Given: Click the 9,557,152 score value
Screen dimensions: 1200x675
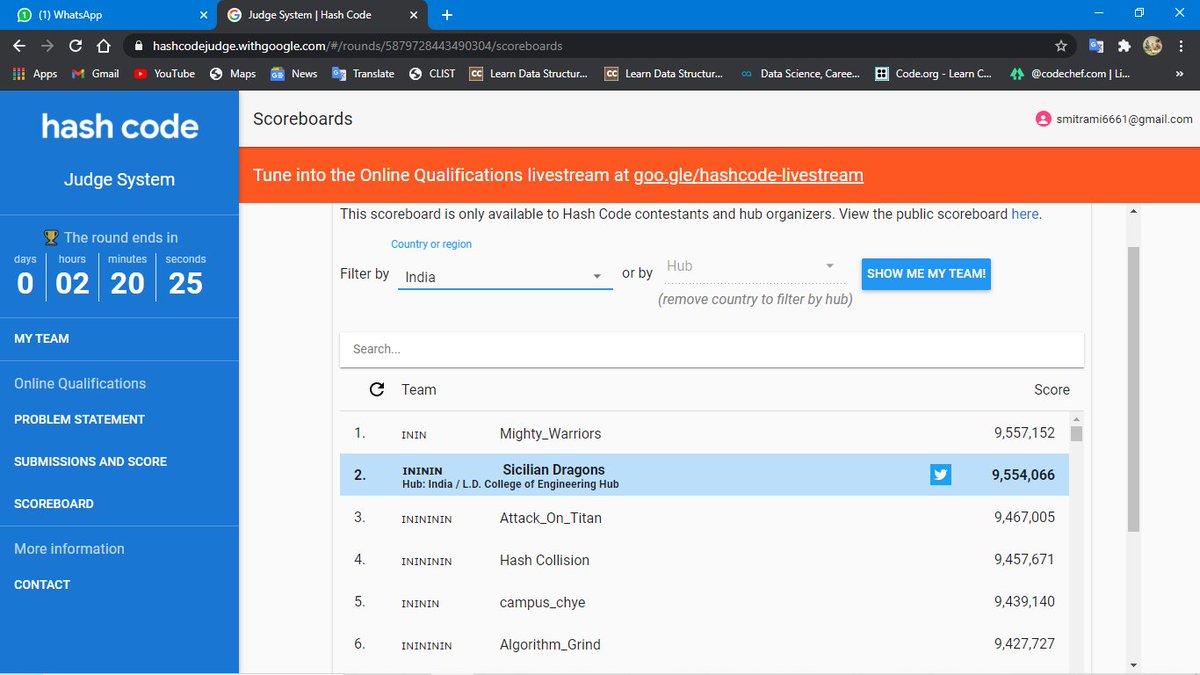Looking at the screenshot, I should [x=1024, y=434].
